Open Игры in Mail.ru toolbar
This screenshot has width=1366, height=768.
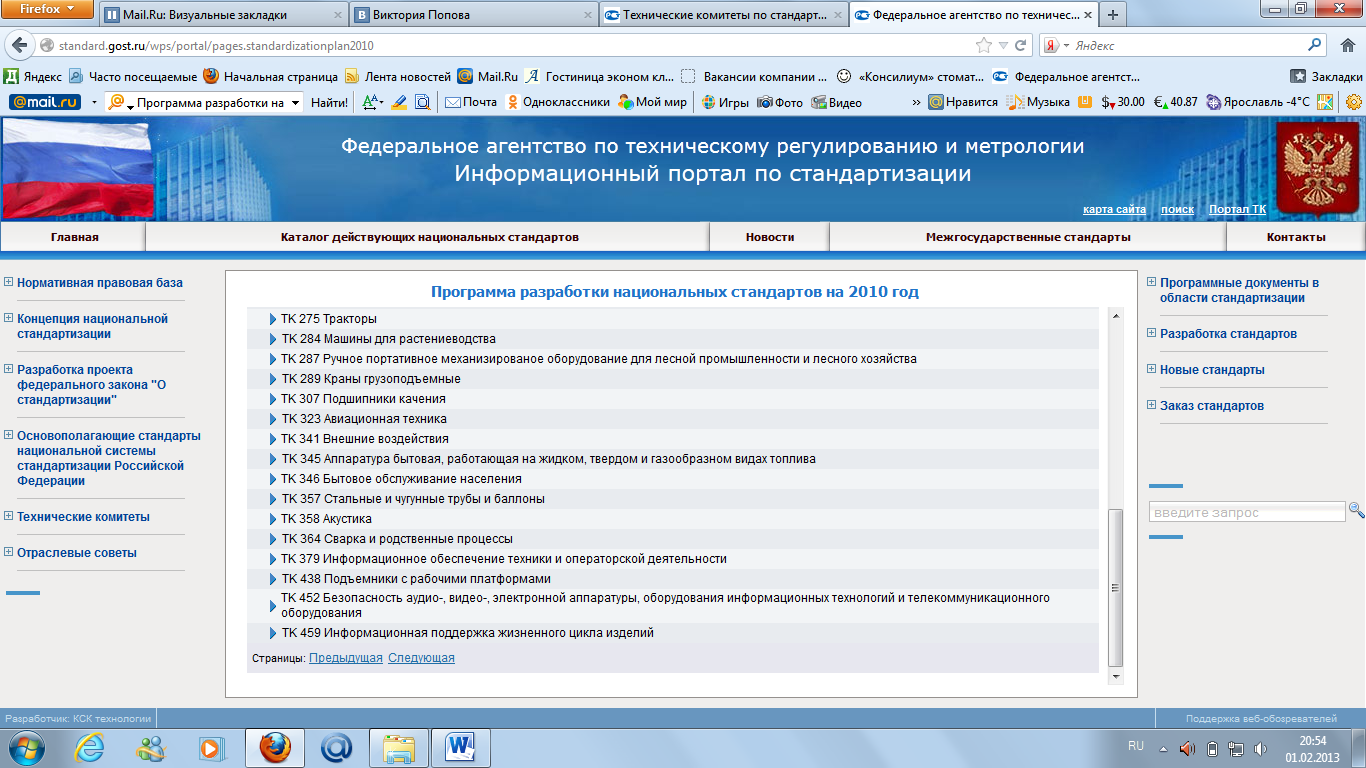pos(725,102)
